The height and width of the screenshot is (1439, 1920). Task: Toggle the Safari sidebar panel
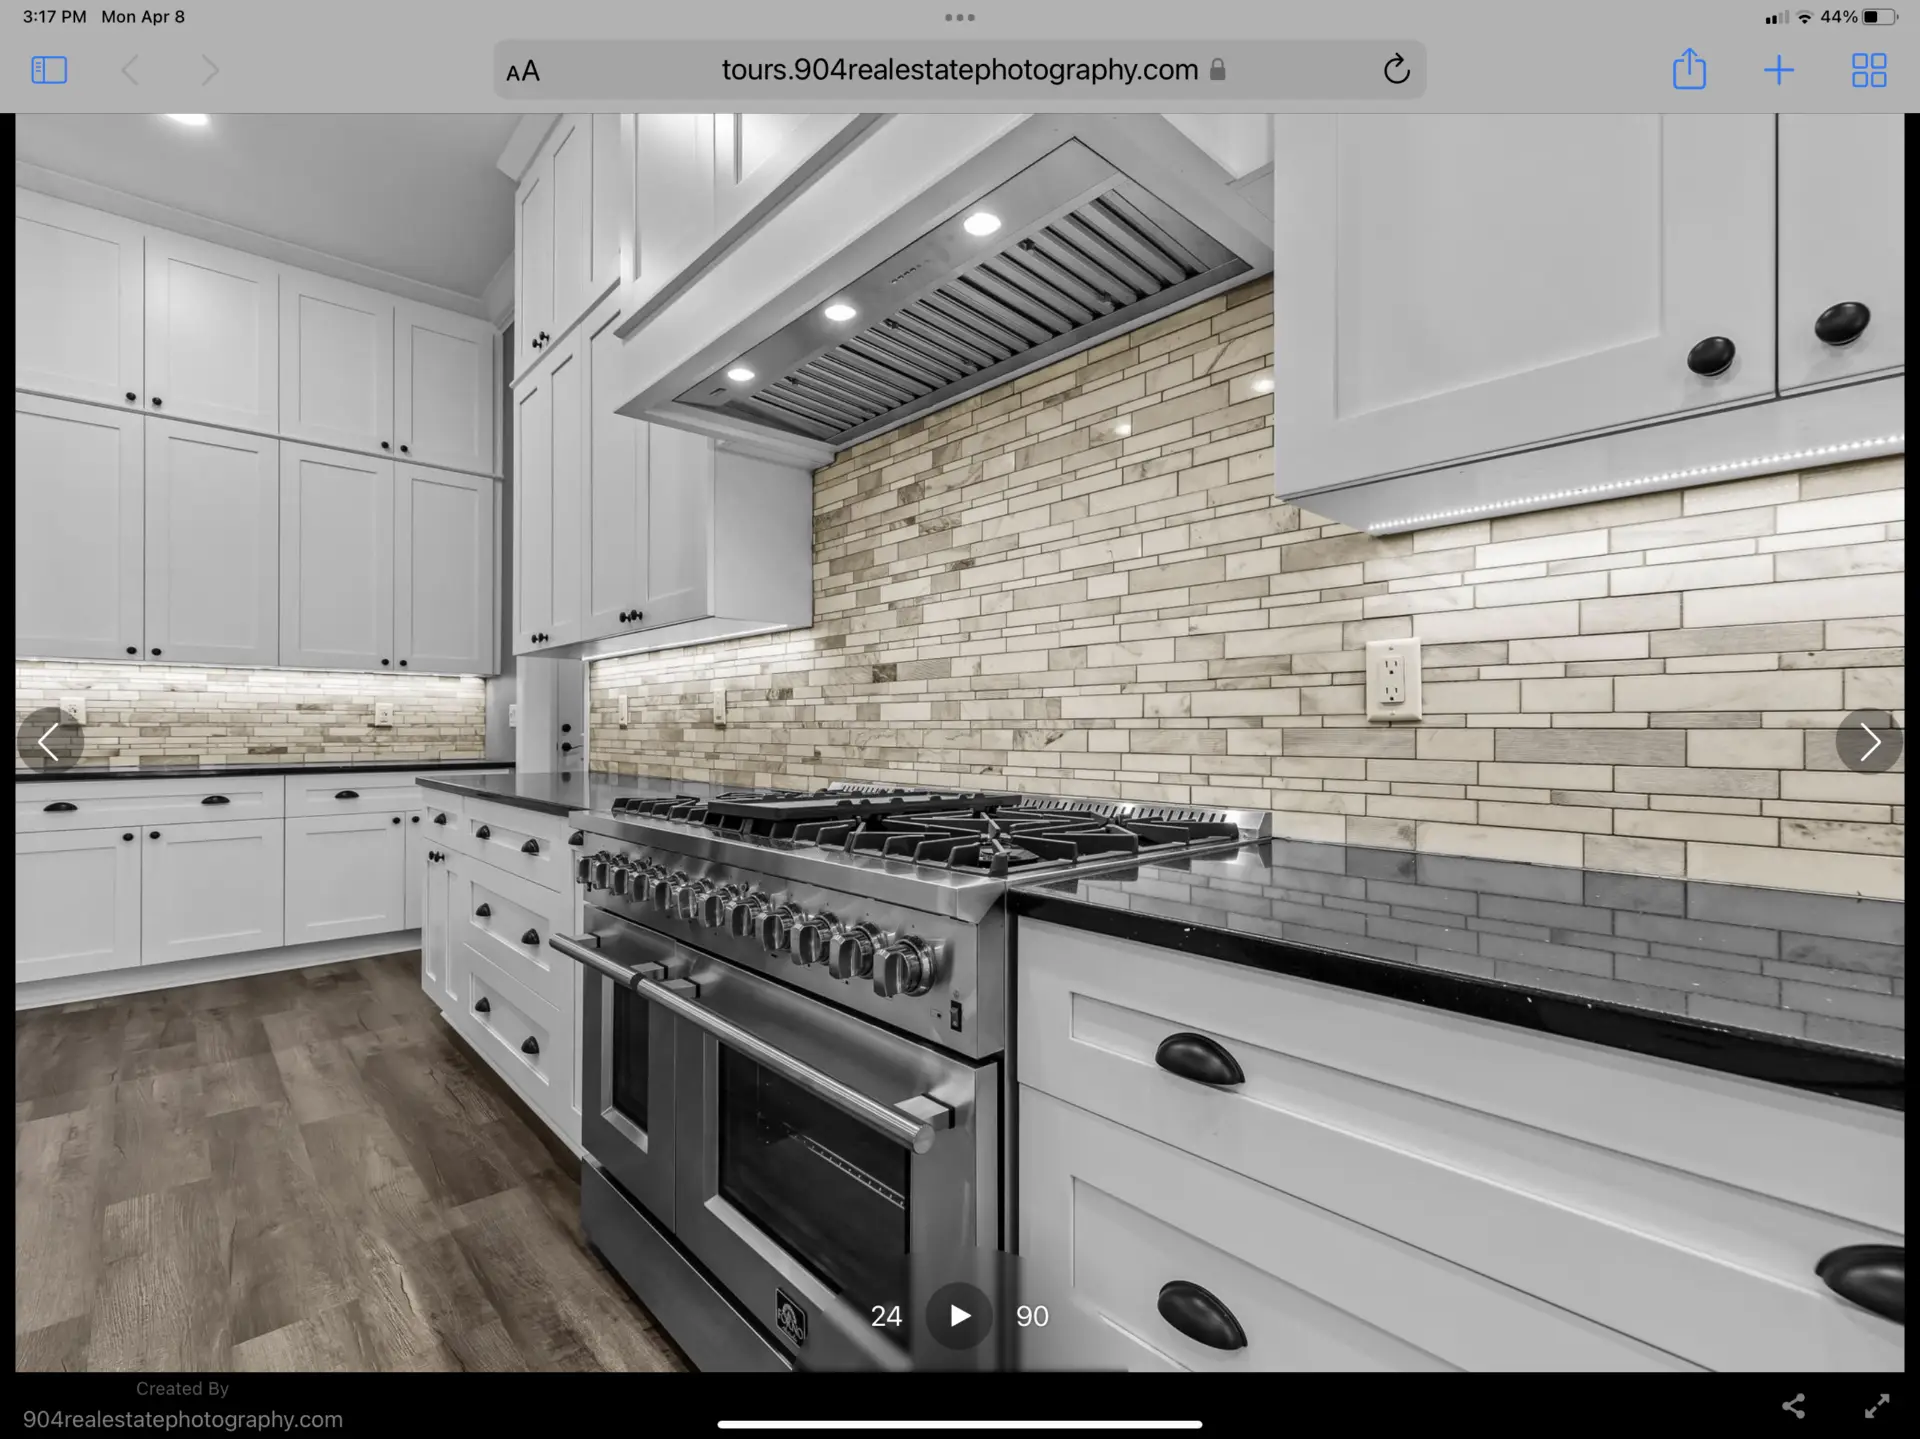point(49,70)
